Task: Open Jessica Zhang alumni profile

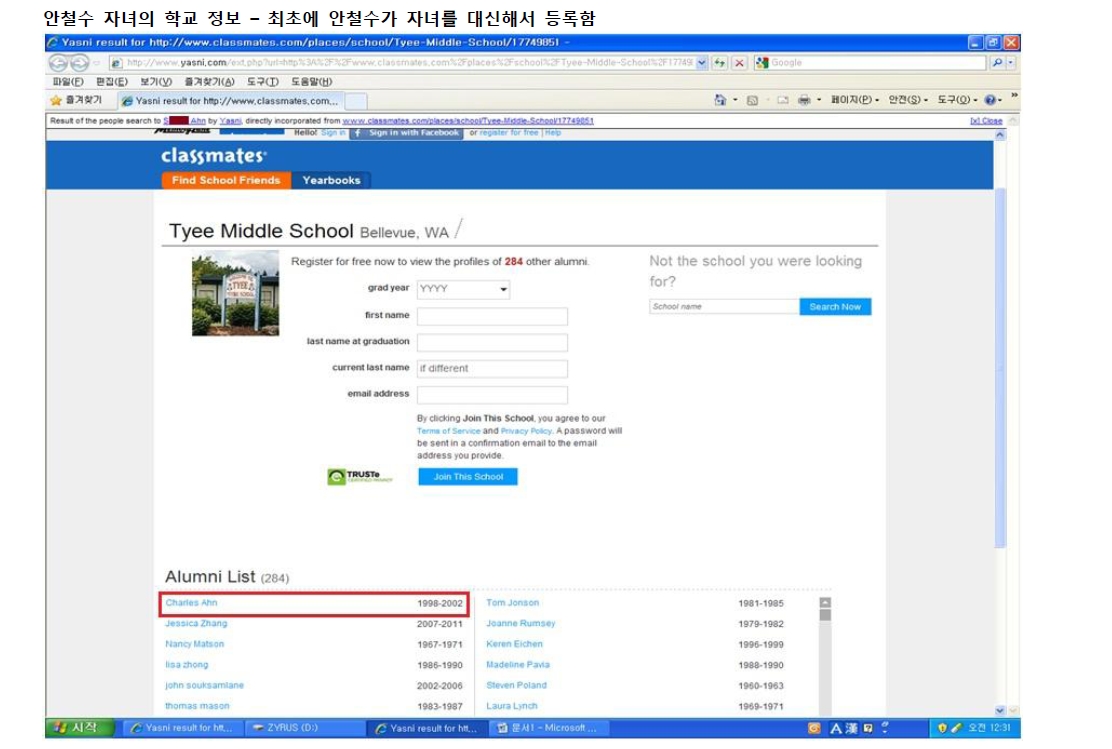Action: click(196, 623)
